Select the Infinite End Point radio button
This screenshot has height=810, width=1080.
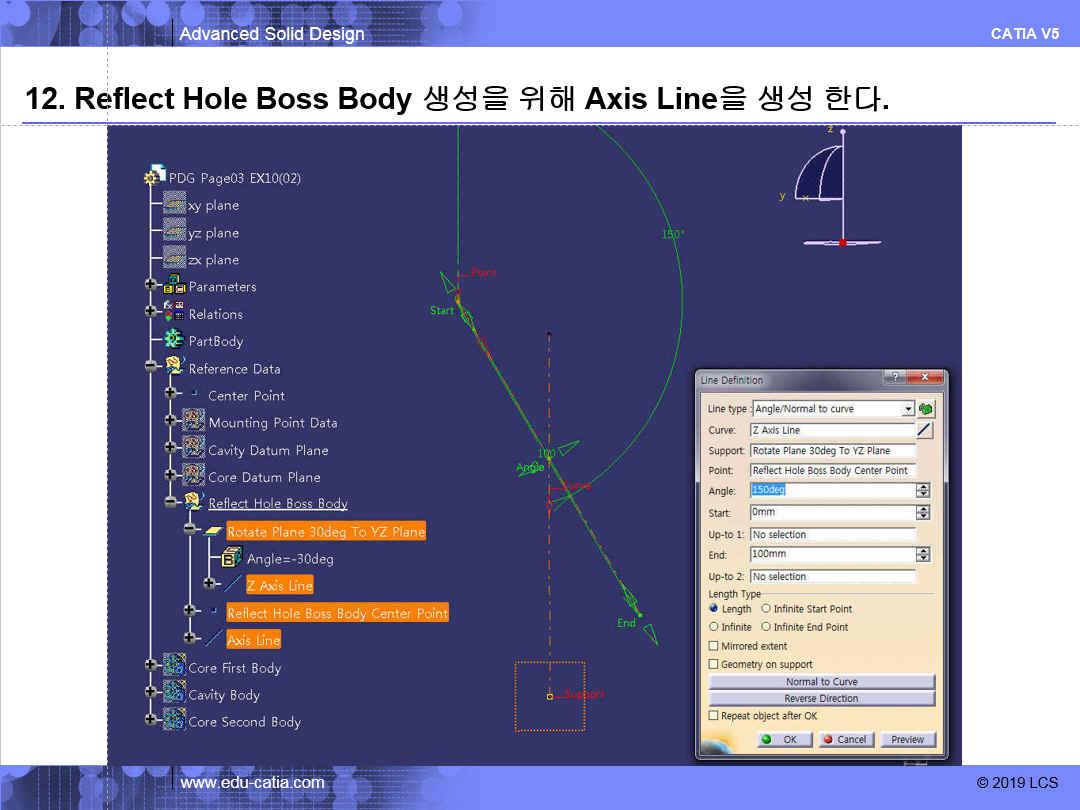[766, 627]
